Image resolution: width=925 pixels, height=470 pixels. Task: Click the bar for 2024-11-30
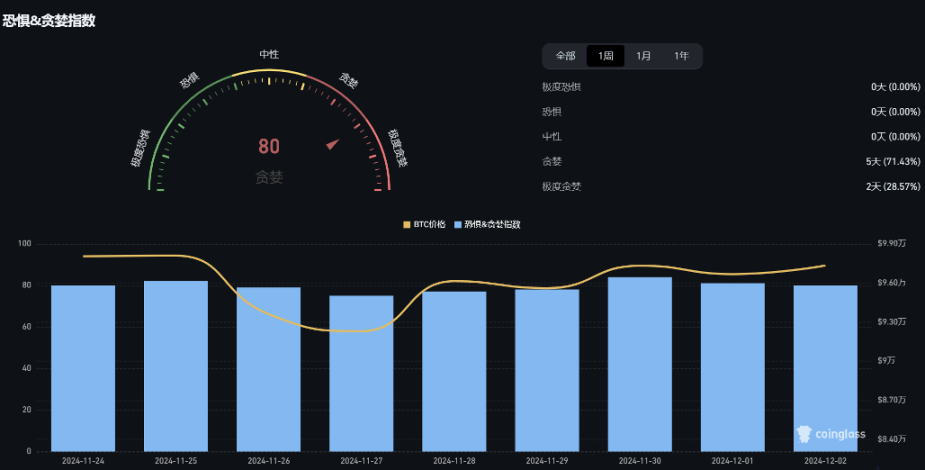coord(640,364)
